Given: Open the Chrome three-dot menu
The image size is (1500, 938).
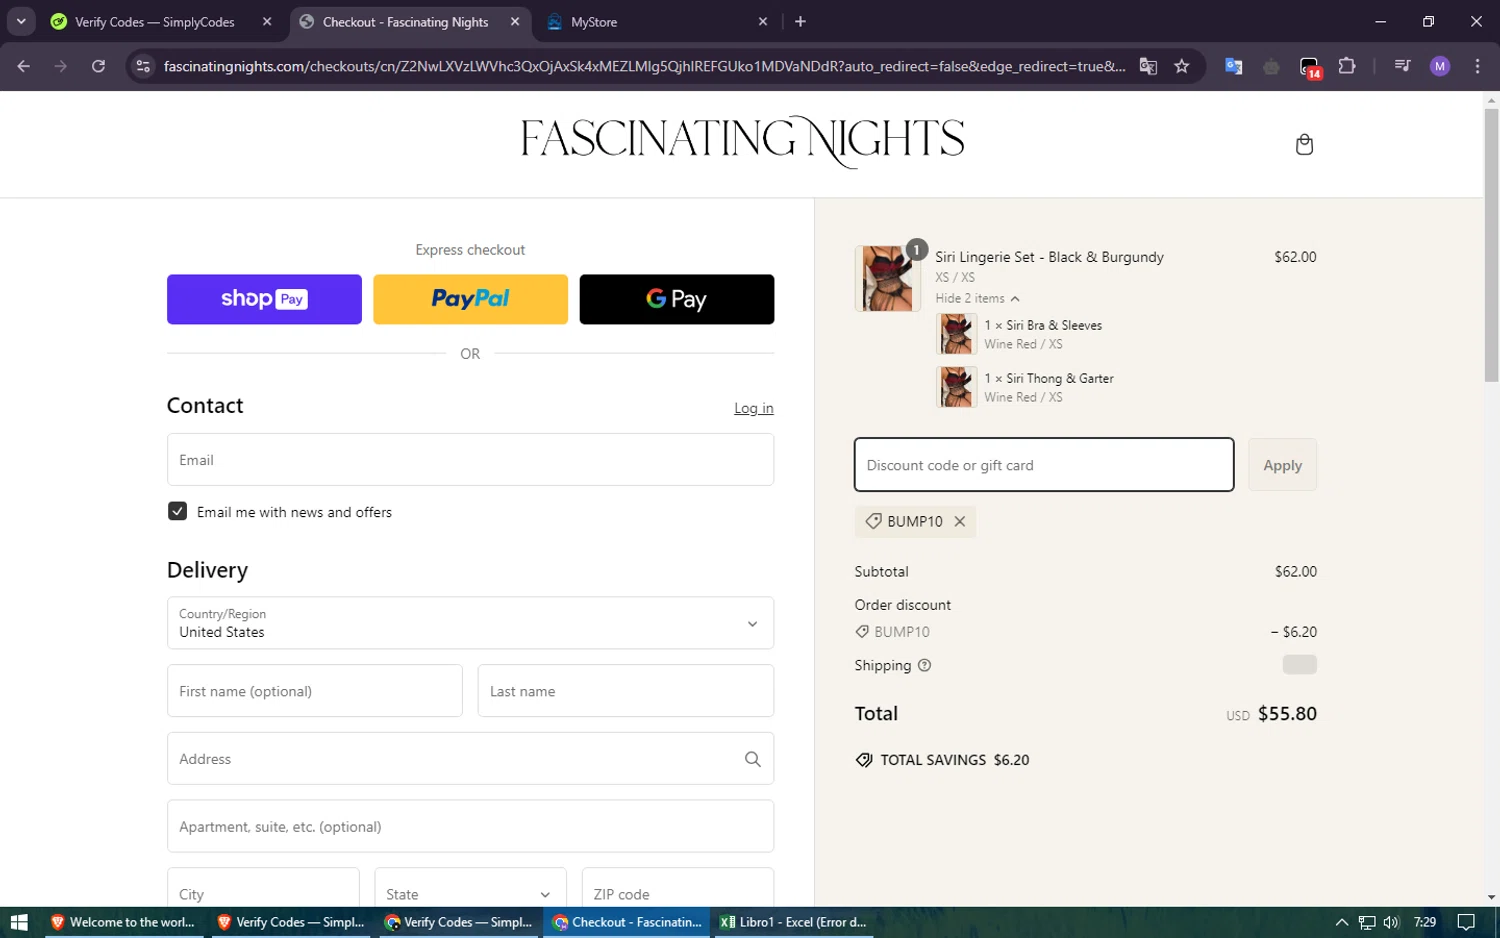Looking at the screenshot, I should (1477, 66).
